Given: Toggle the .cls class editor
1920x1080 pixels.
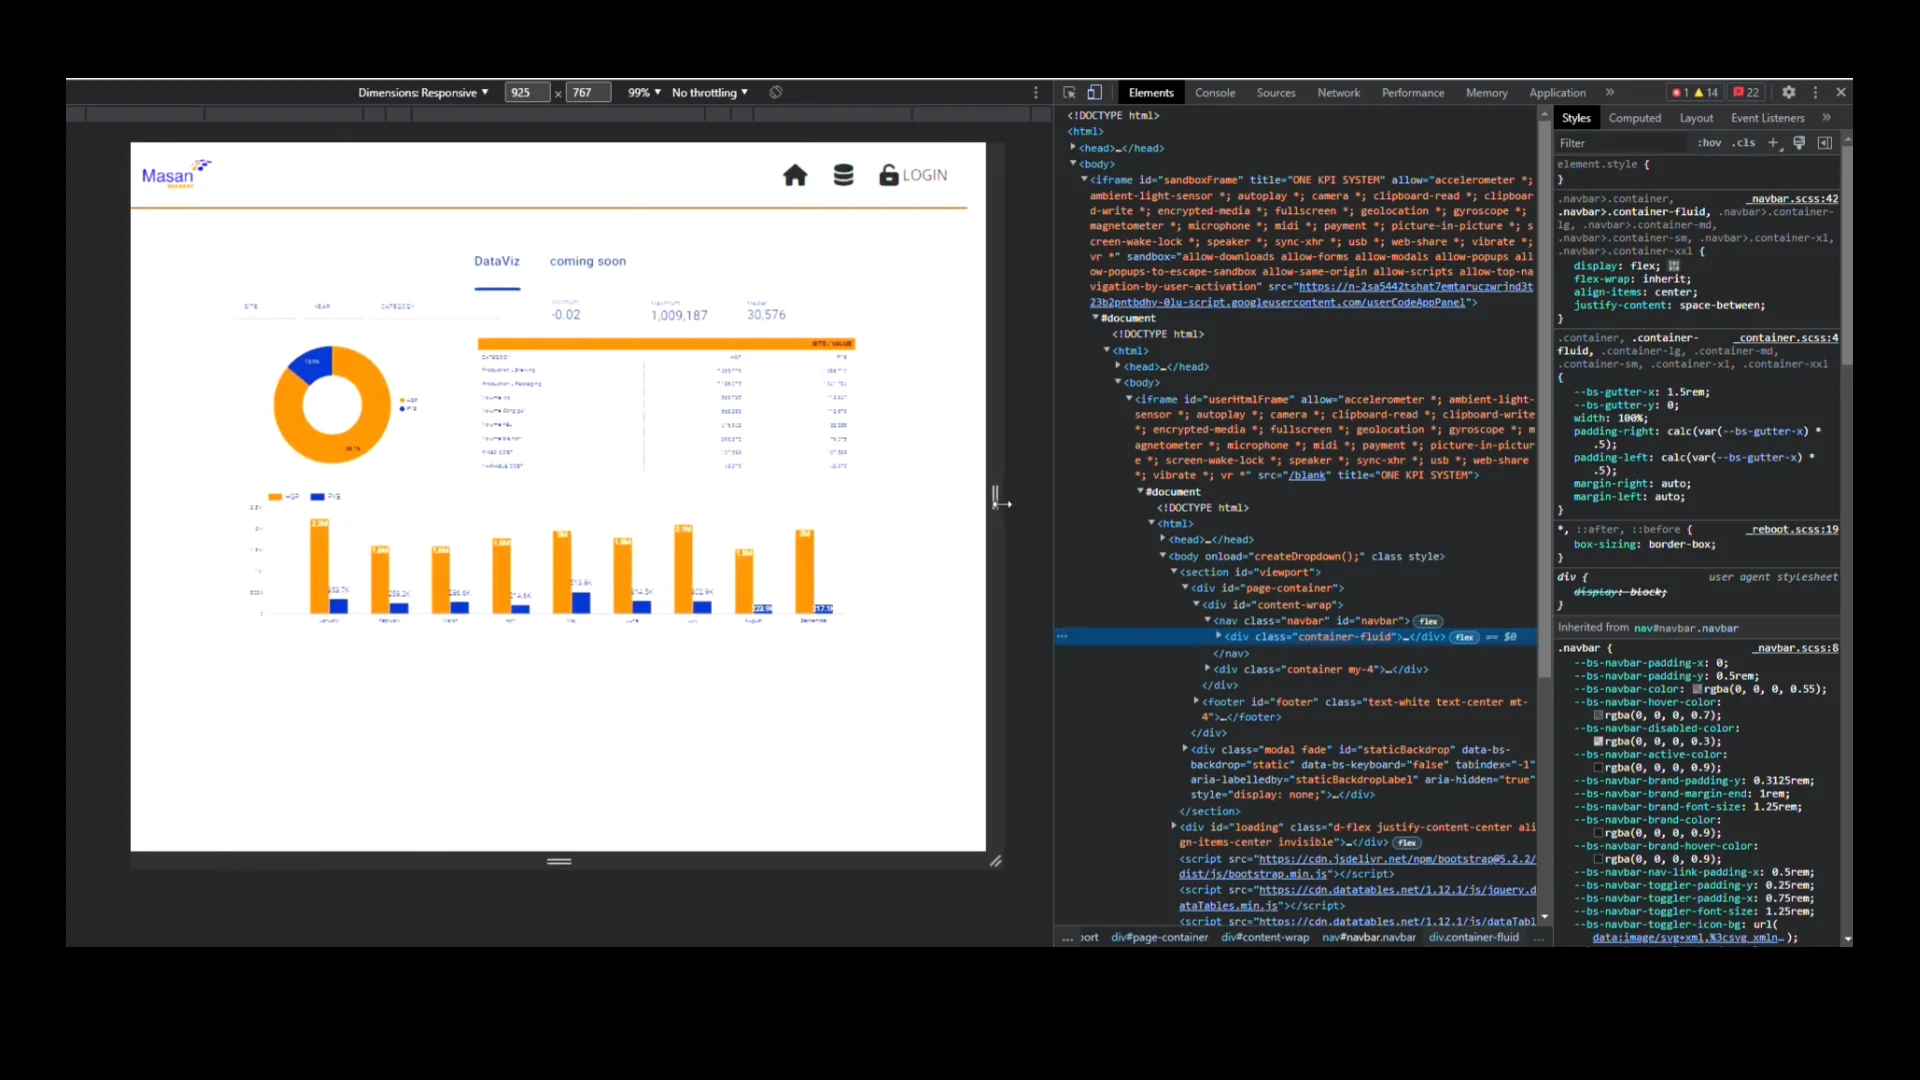Looking at the screenshot, I should [x=1745, y=143].
